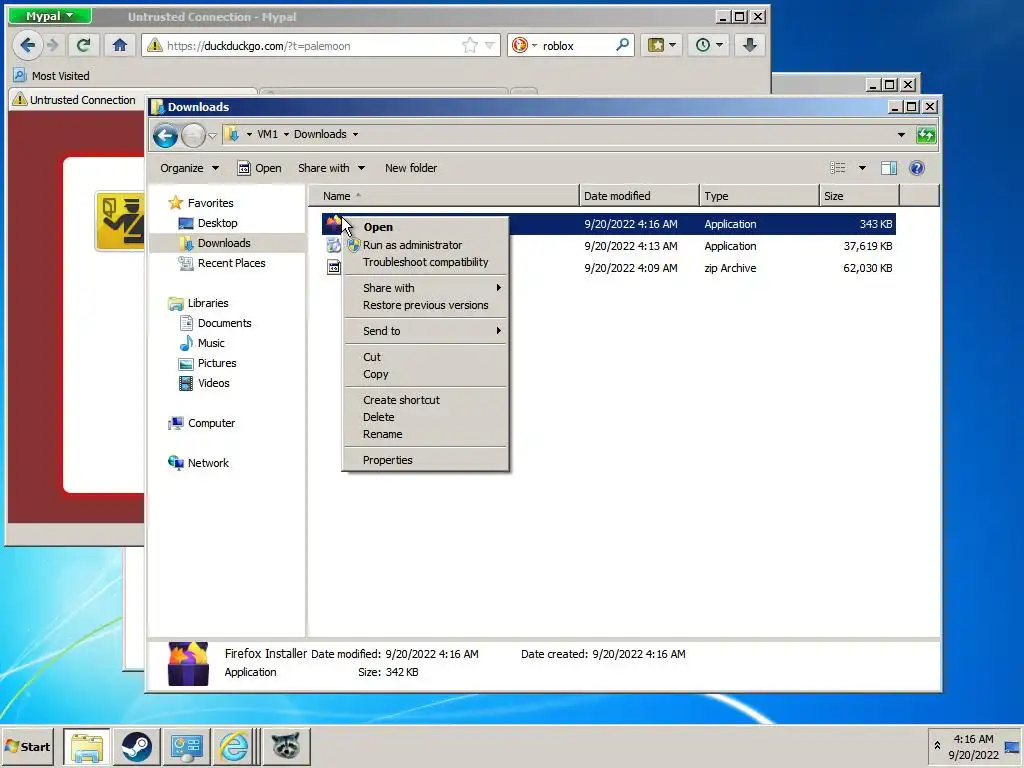Go to the browser home page
1024x768 pixels.
120,45
